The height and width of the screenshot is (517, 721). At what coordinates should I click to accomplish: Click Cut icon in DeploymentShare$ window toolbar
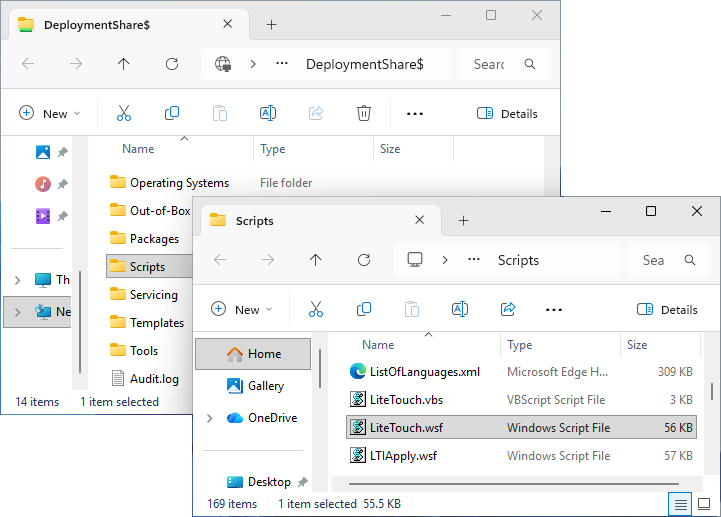pyautogui.click(x=124, y=113)
